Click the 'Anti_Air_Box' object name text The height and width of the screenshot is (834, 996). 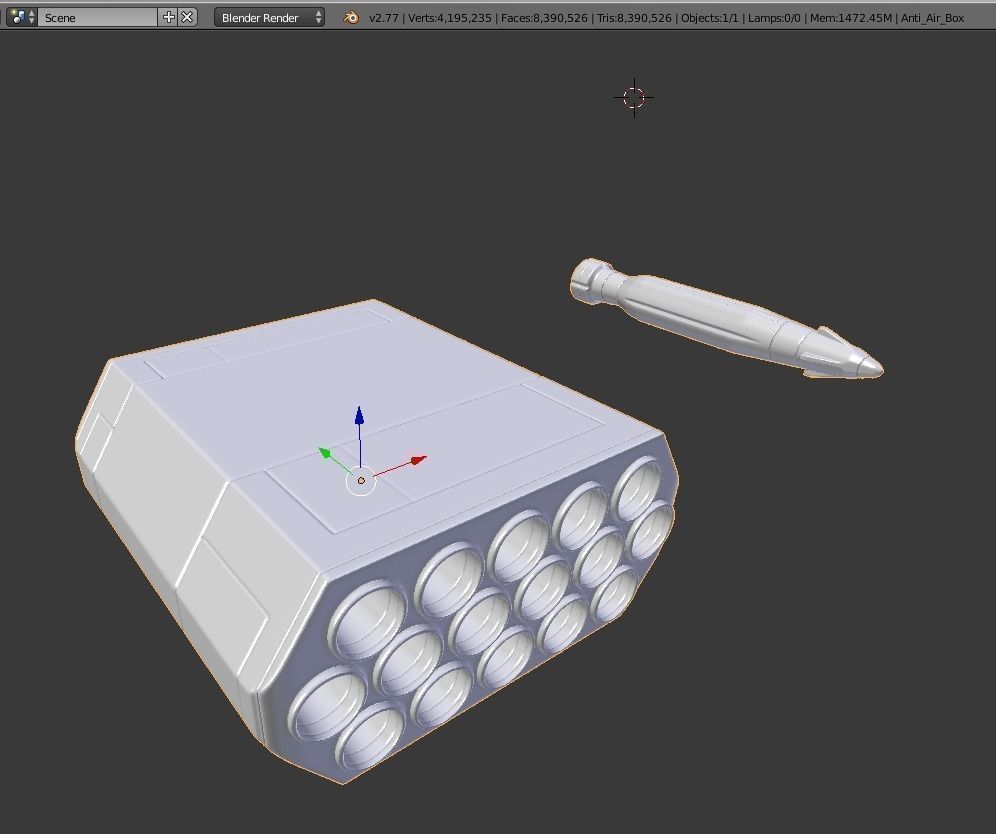tap(932, 18)
